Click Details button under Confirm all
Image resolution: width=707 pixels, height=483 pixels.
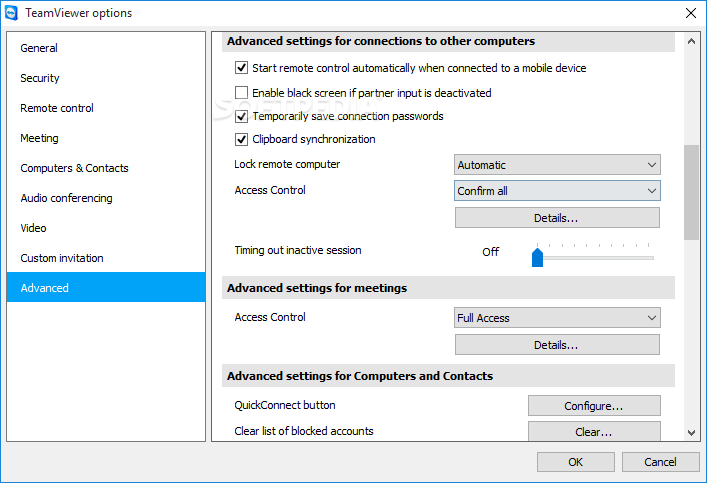pyautogui.click(x=557, y=218)
